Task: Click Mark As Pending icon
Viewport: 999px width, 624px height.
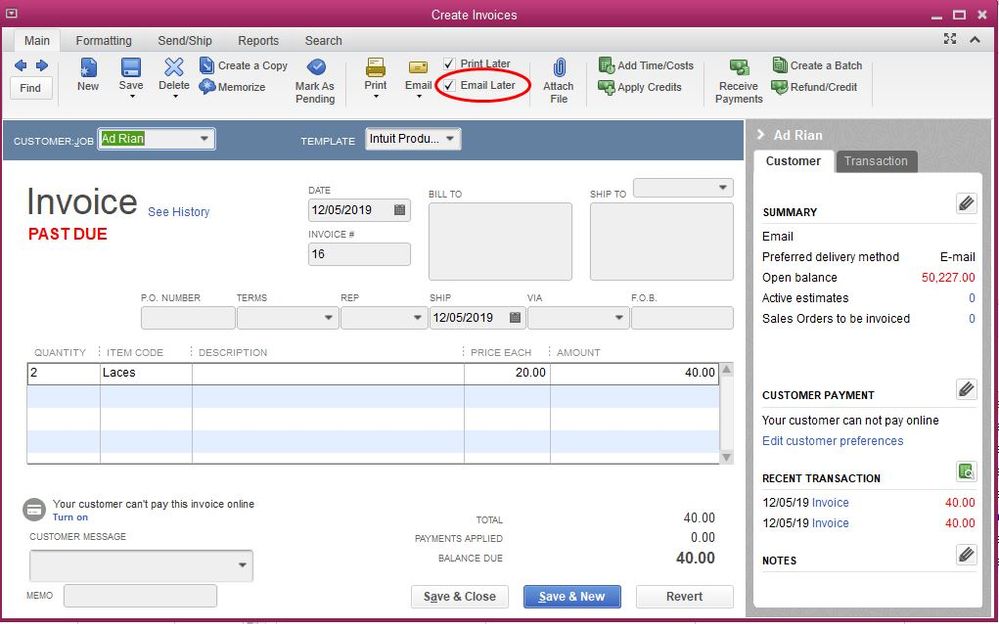Action: [316, 67]
